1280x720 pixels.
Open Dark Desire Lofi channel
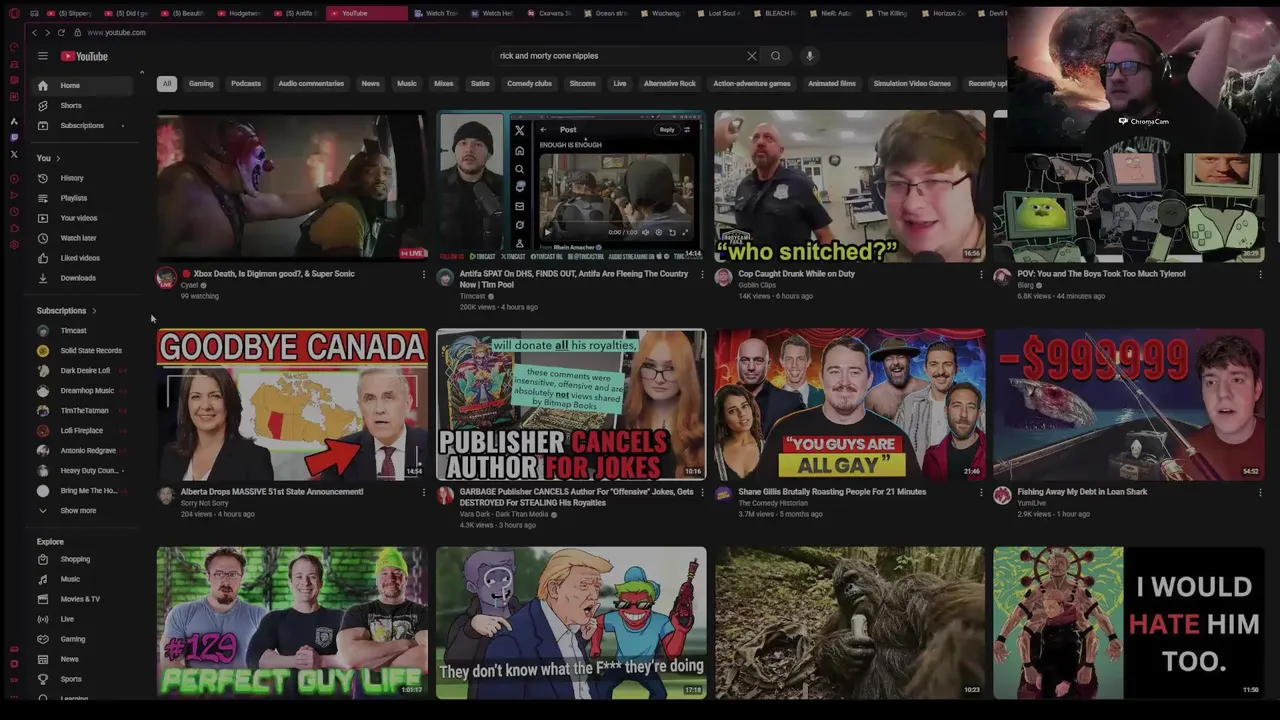(x=82, y=371)
